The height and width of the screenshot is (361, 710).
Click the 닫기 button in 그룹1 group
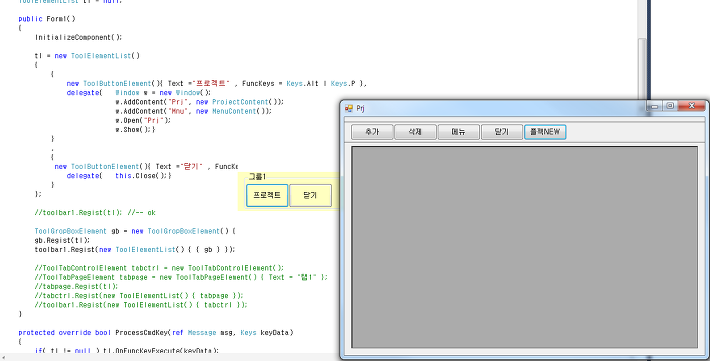(310, 195)
